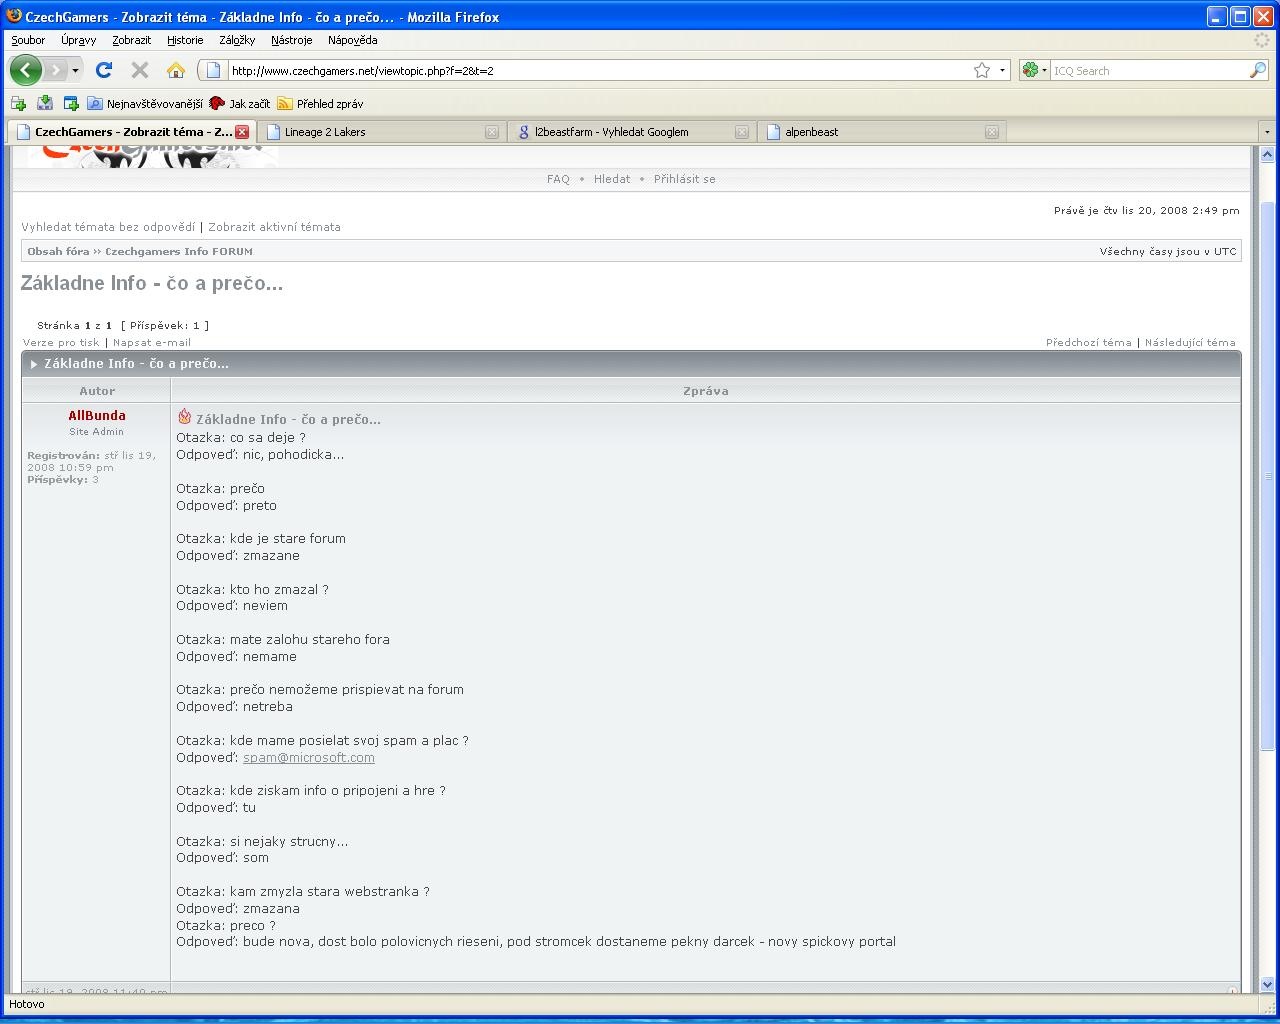Click the page identity icon in address bar
Screen dimensions: 1280x1024
(x=213, y=70)
